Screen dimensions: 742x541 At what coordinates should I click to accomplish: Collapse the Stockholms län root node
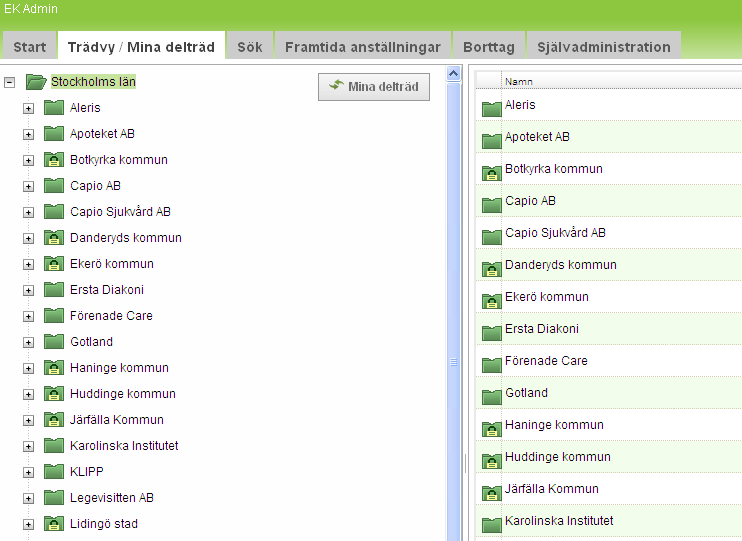click(x=9, y=83)
